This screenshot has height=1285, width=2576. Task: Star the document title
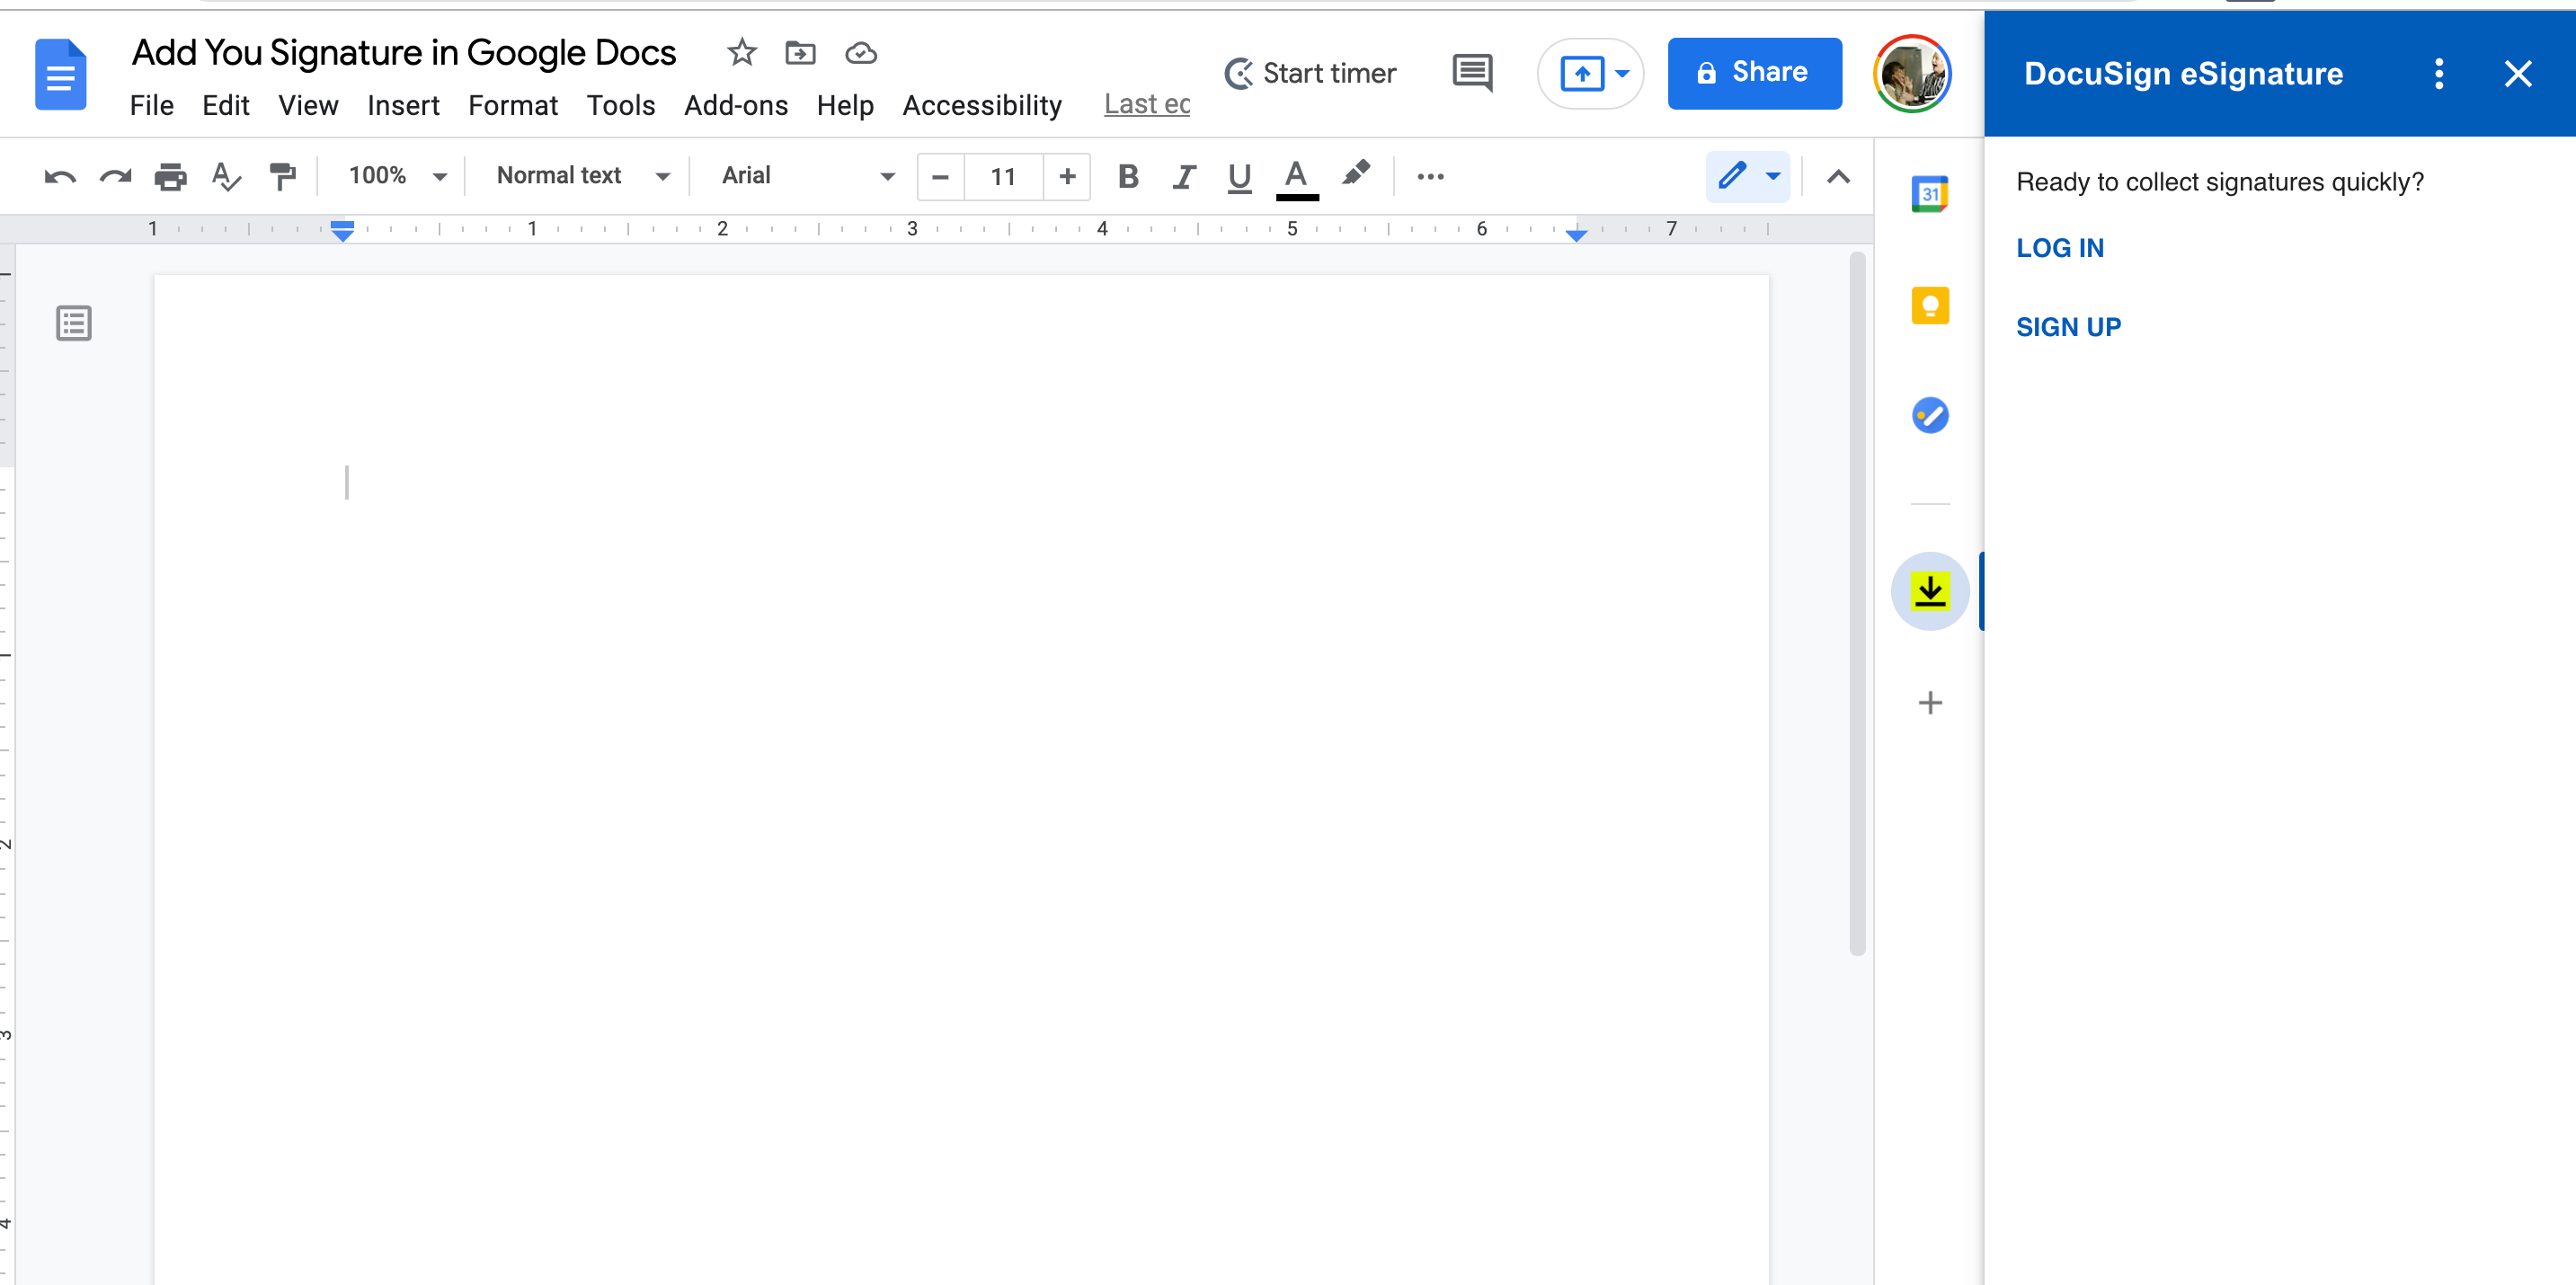click(741, 53)
